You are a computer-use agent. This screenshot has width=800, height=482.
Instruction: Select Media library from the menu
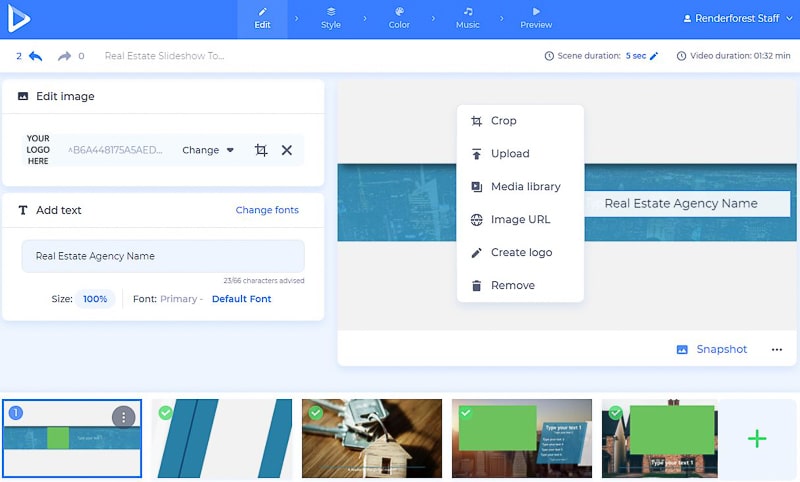tap(525, 187)
